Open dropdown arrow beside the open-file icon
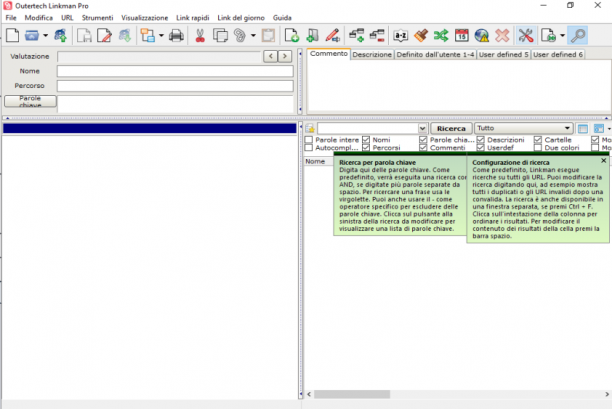 point(45,36)
